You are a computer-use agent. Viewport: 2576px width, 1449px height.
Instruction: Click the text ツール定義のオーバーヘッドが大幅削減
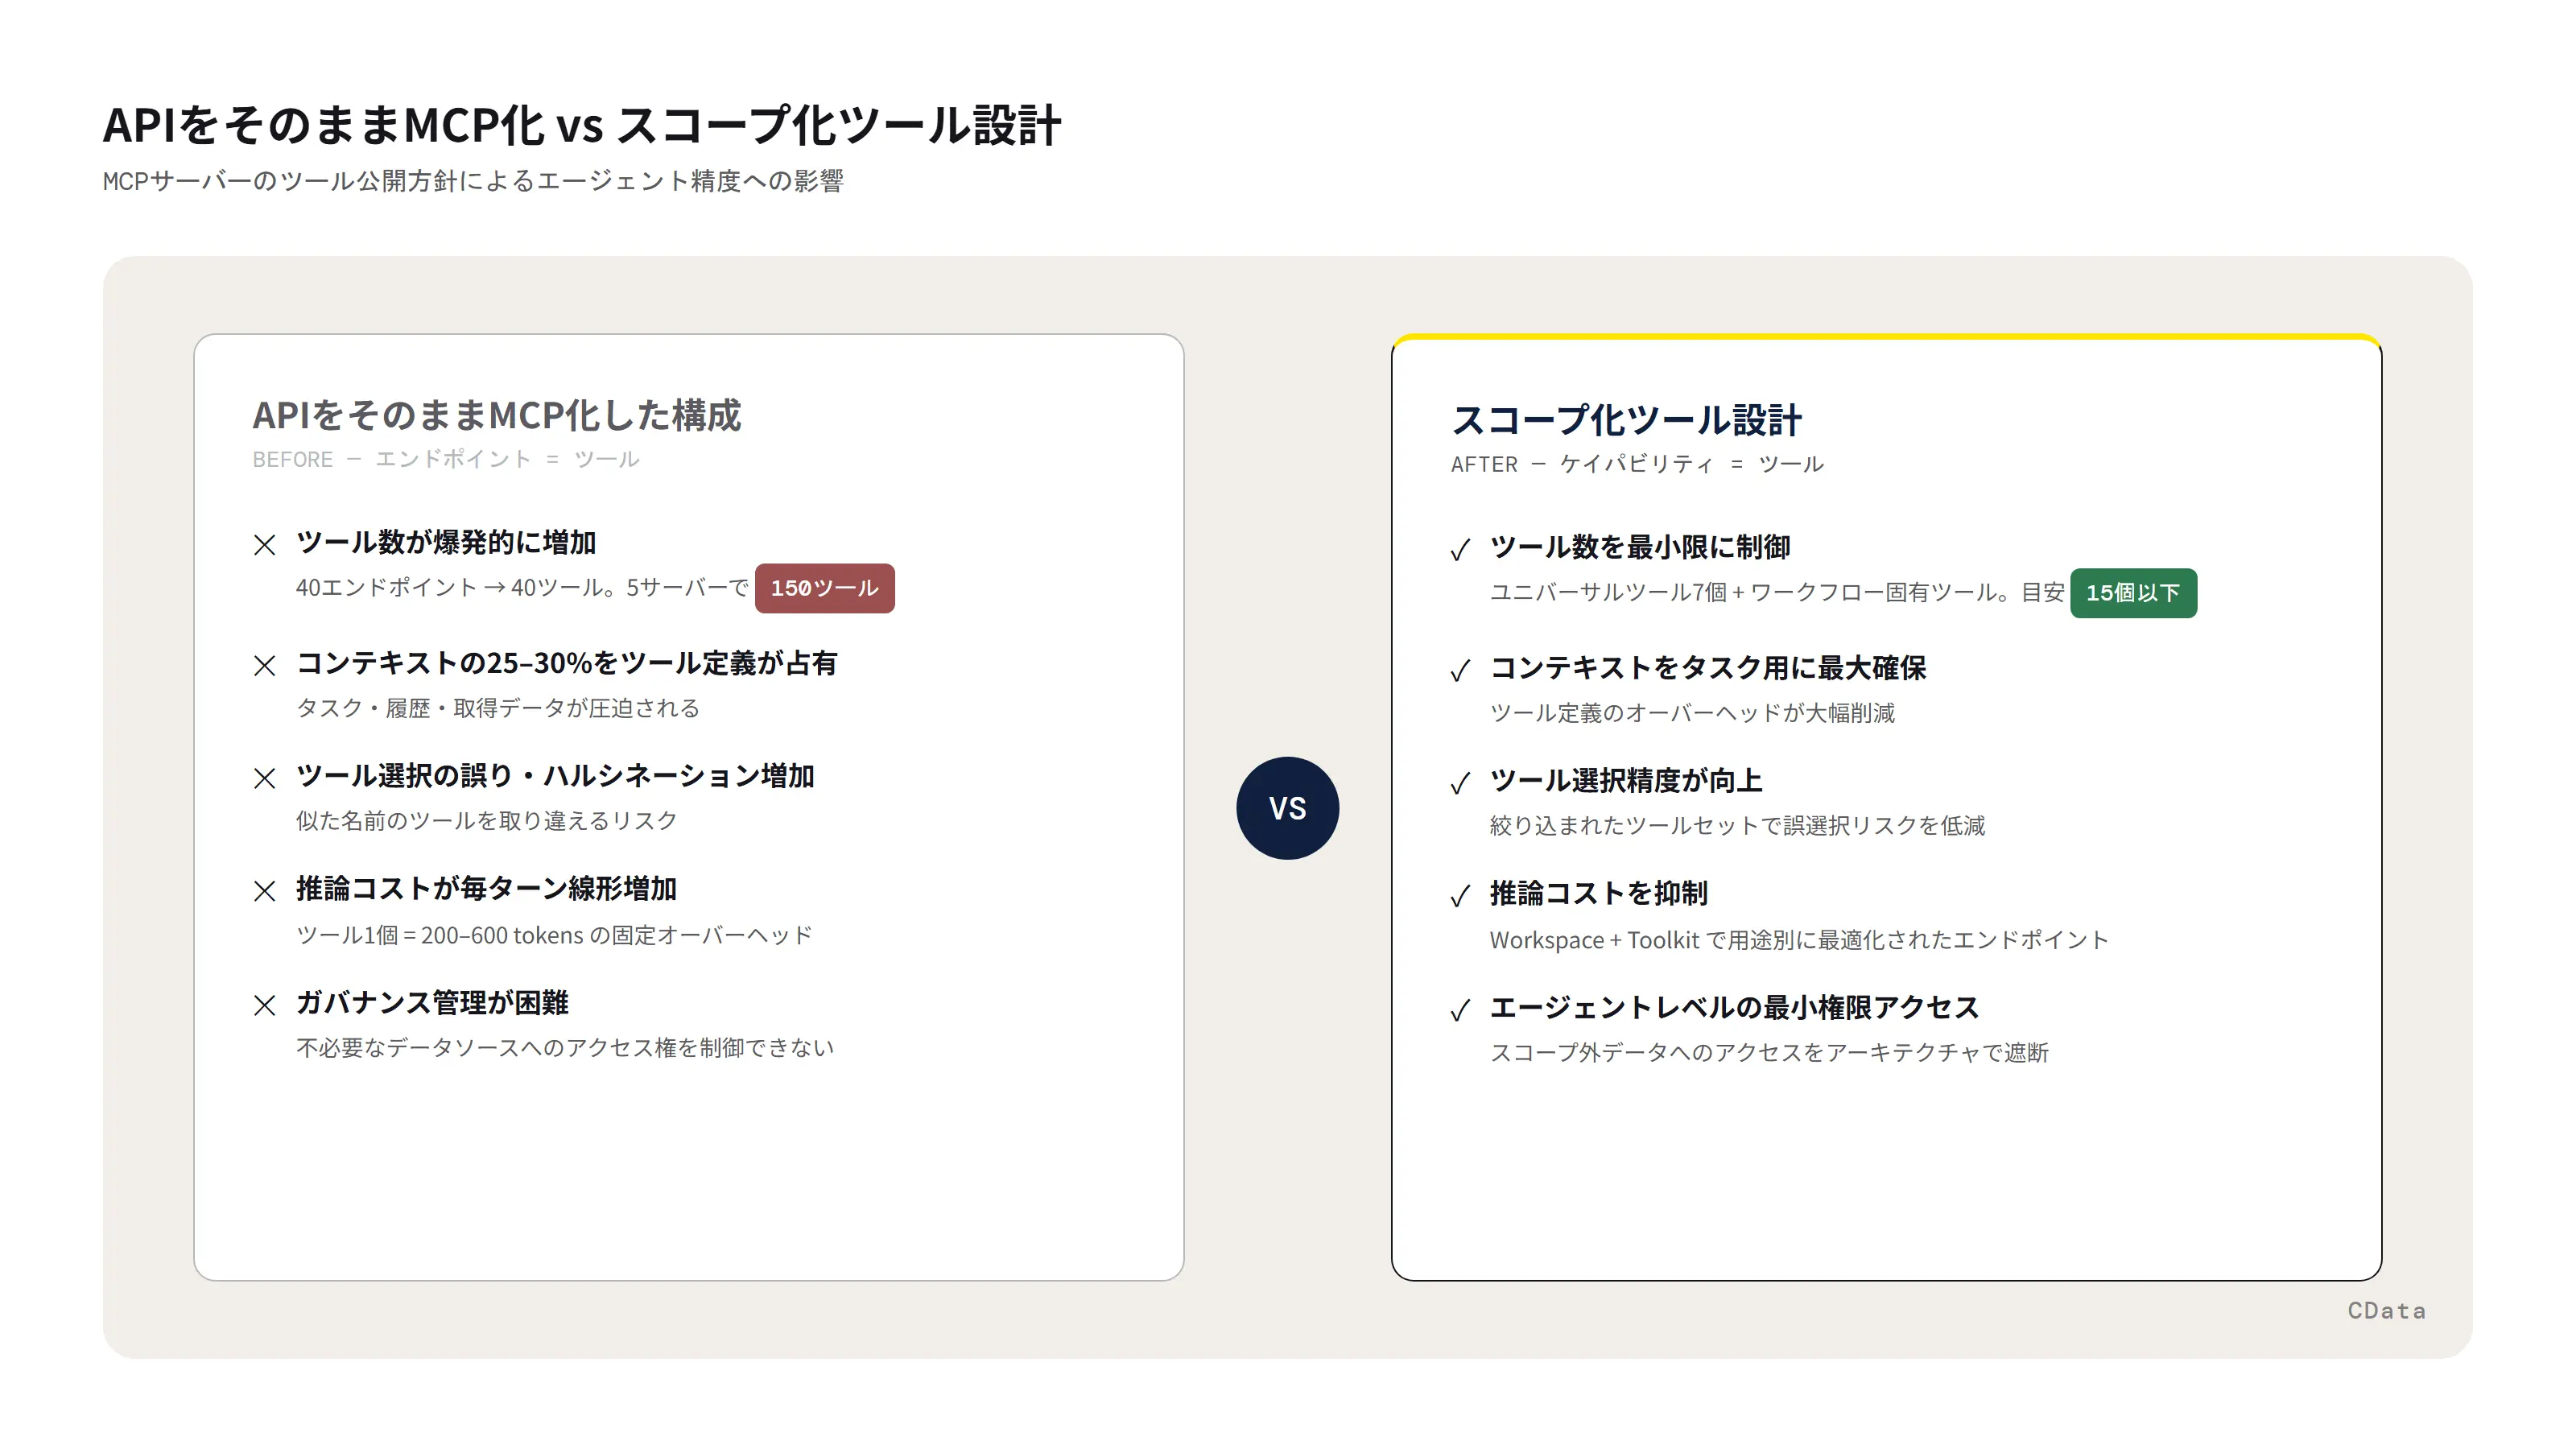1692,713
